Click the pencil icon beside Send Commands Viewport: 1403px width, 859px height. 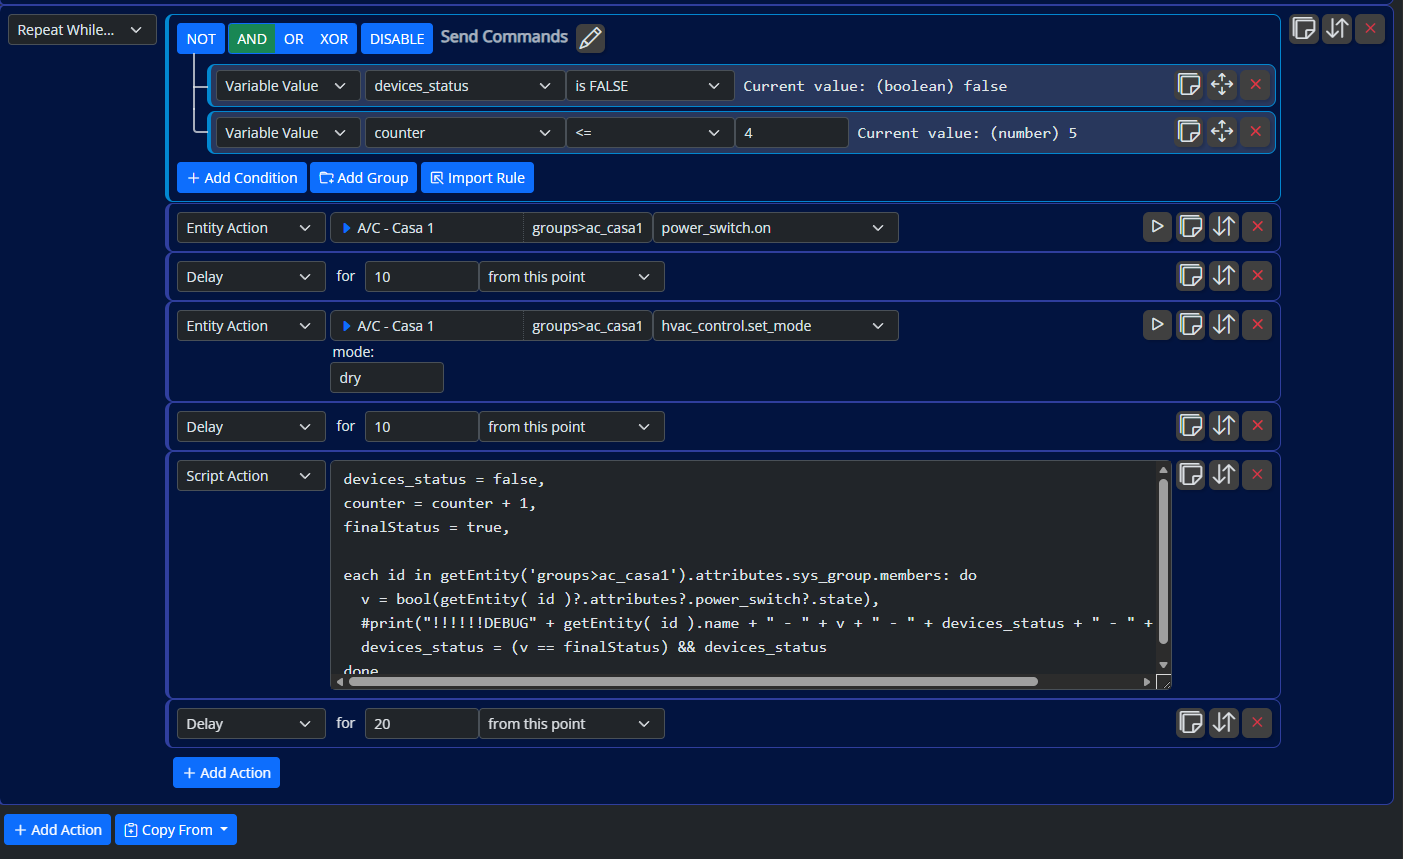[590, 38]
